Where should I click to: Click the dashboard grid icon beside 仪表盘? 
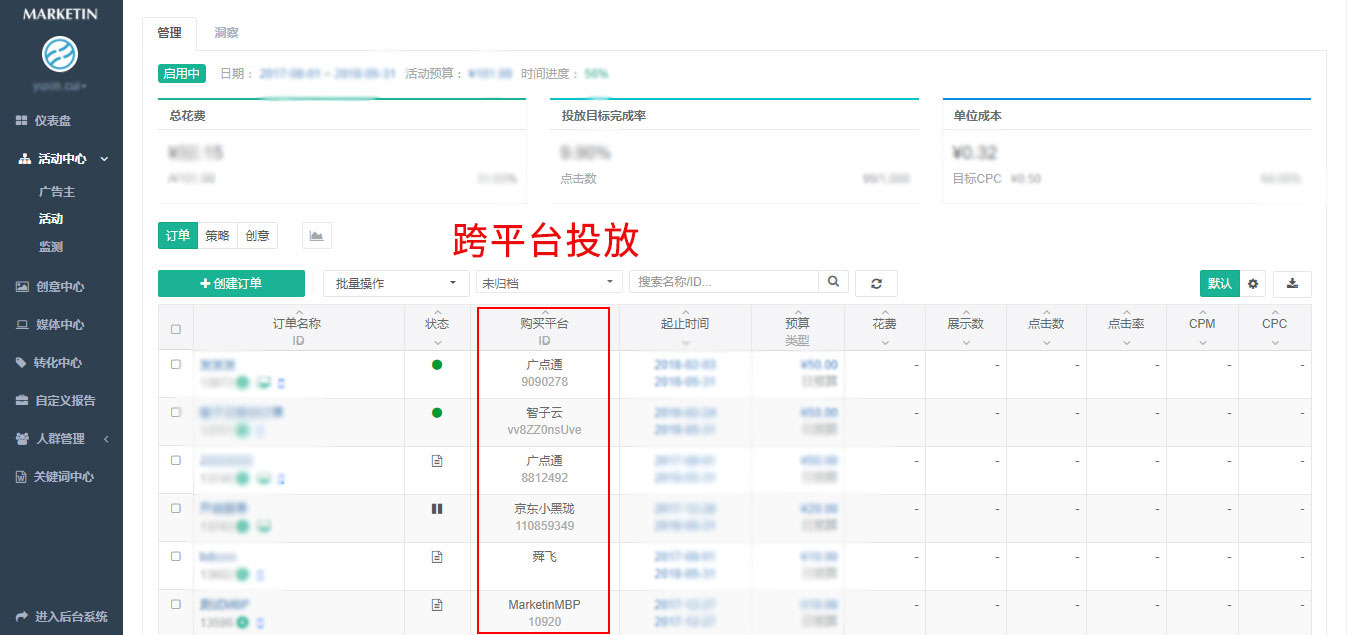tap(21, 121)
